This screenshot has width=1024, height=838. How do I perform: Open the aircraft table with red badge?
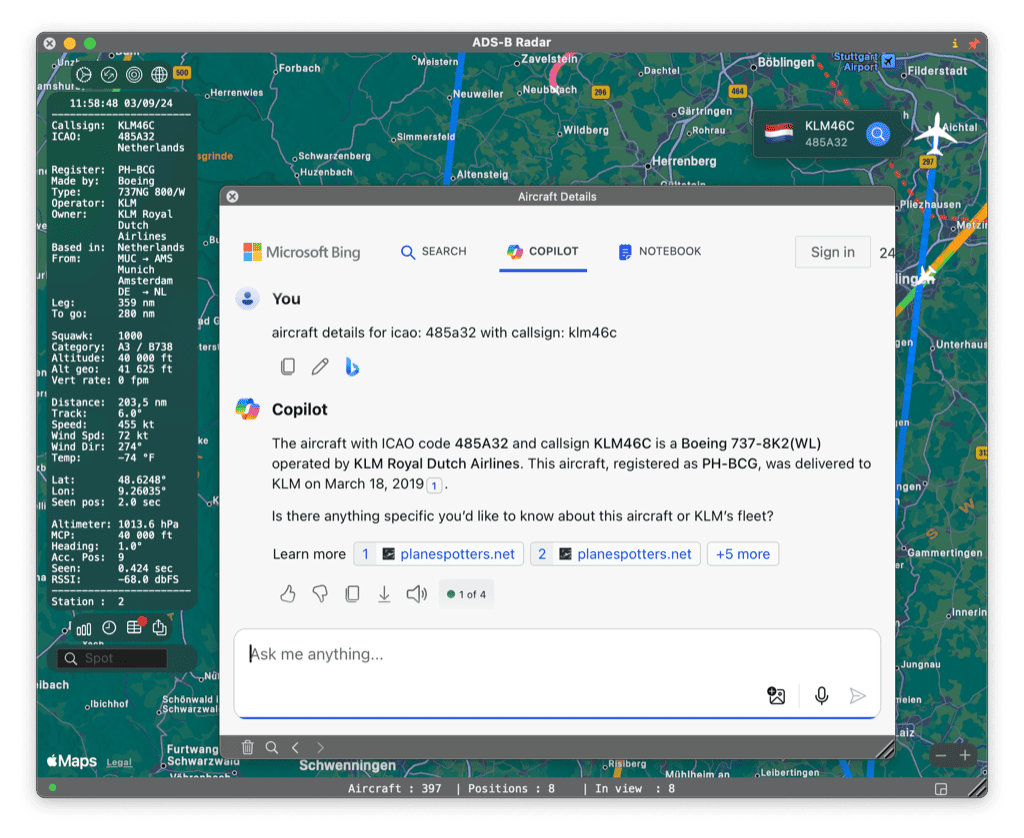point(133,628)
